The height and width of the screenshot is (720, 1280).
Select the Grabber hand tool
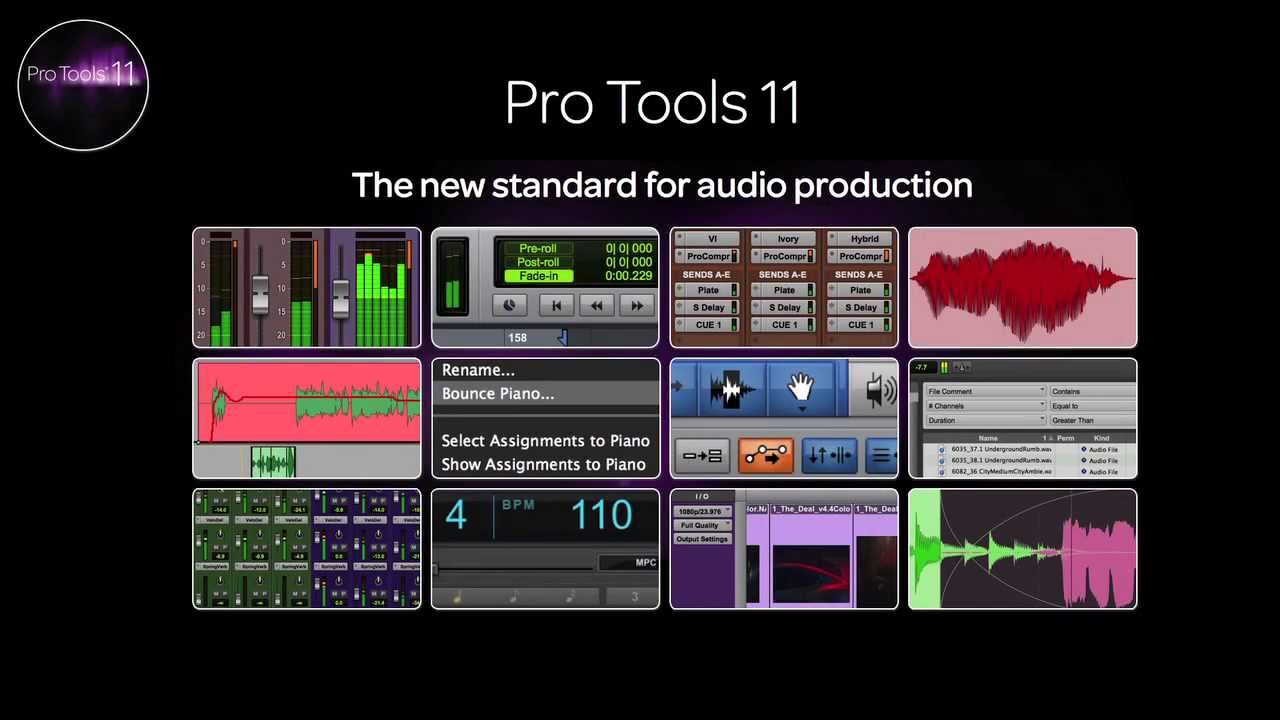[x=801, y=387]
